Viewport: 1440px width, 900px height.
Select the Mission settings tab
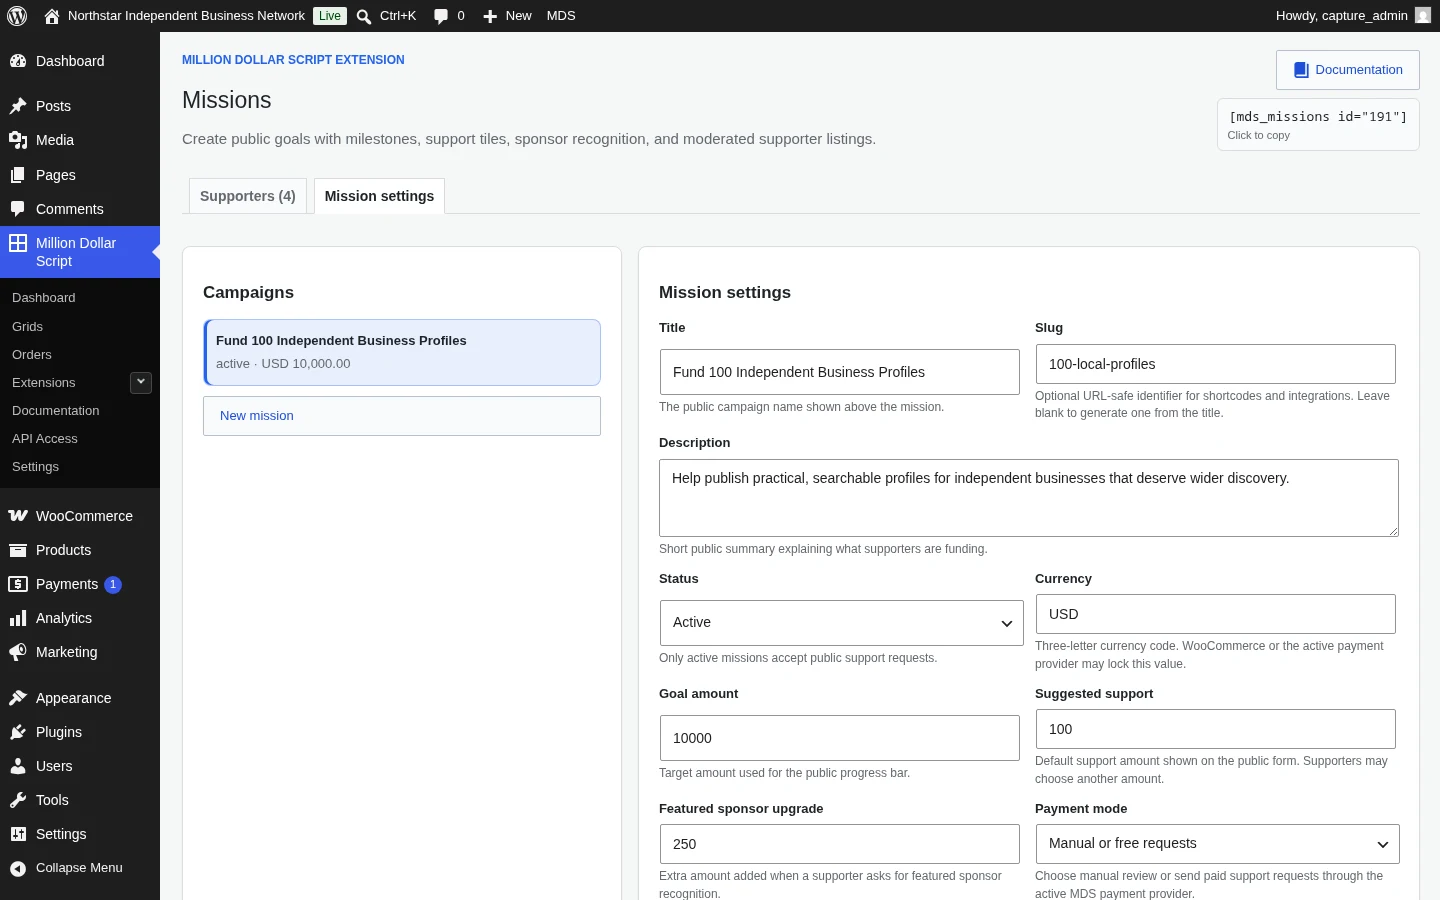coord(379,196)
